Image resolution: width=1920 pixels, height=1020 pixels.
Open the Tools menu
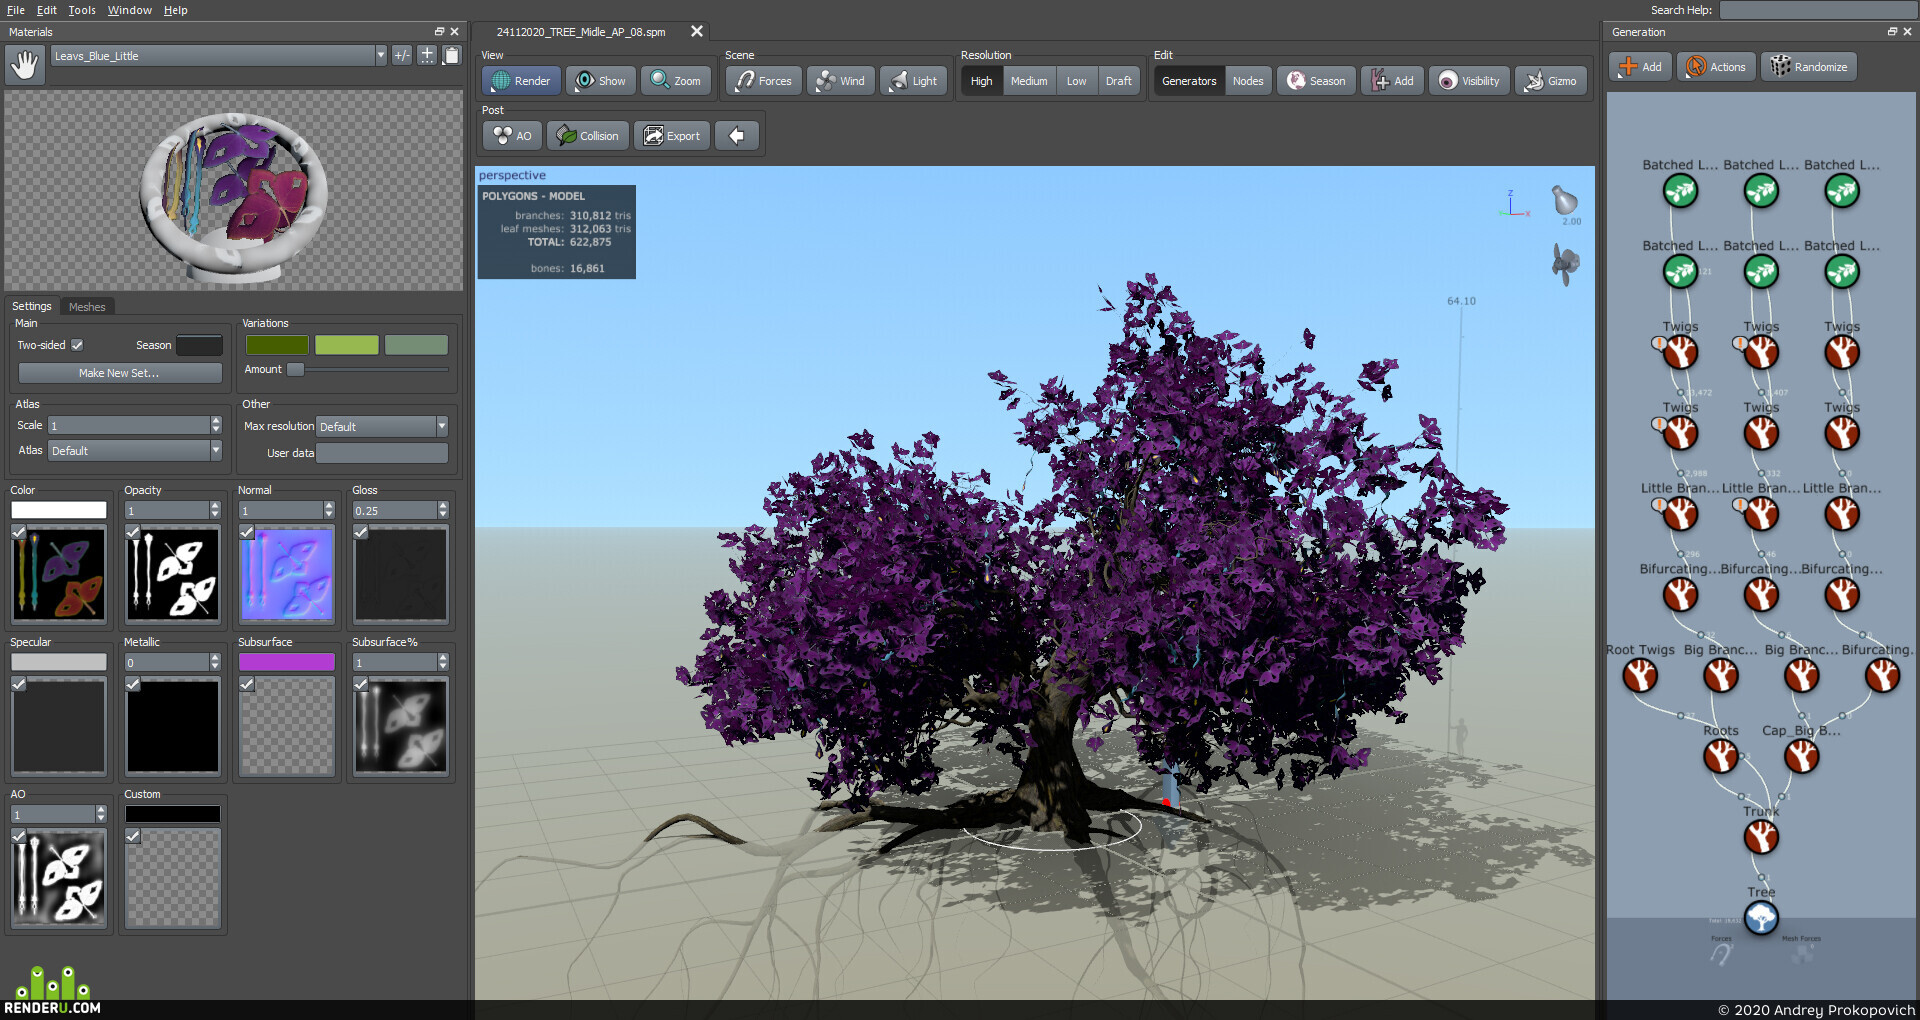coord(82,10)
